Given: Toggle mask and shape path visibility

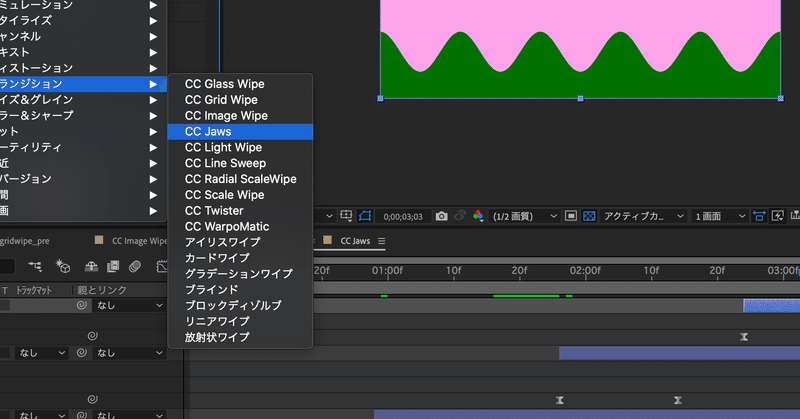Looking at the screenshot, I should [x=365, y=216].
